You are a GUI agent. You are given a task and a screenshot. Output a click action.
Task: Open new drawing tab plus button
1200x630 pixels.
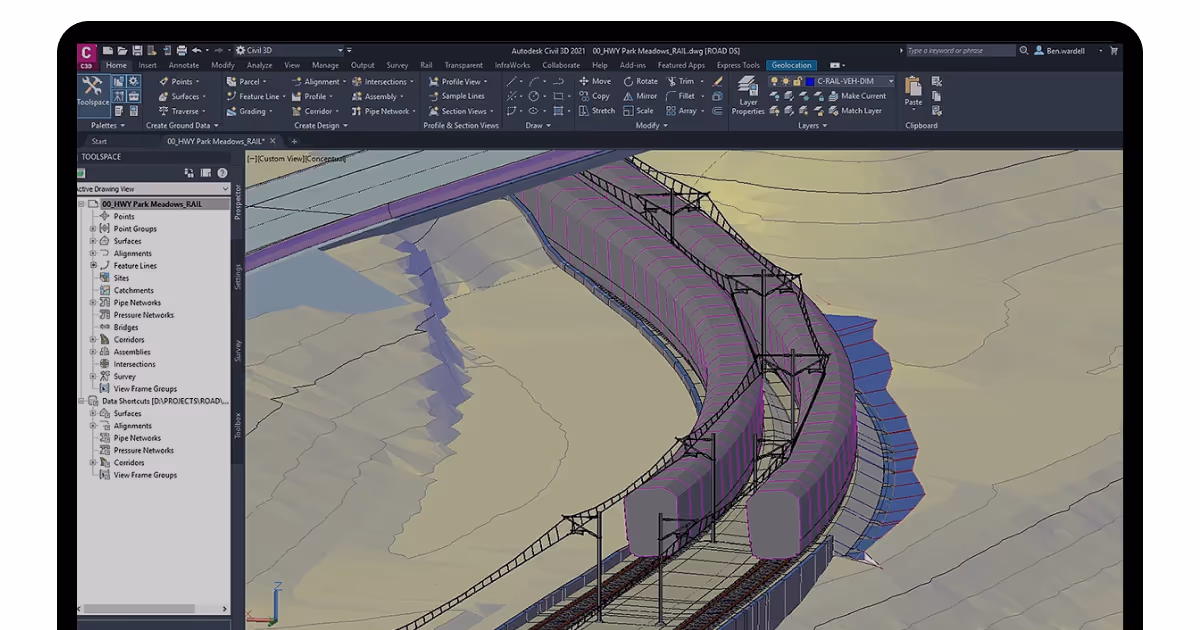click(x=294, y=141)
